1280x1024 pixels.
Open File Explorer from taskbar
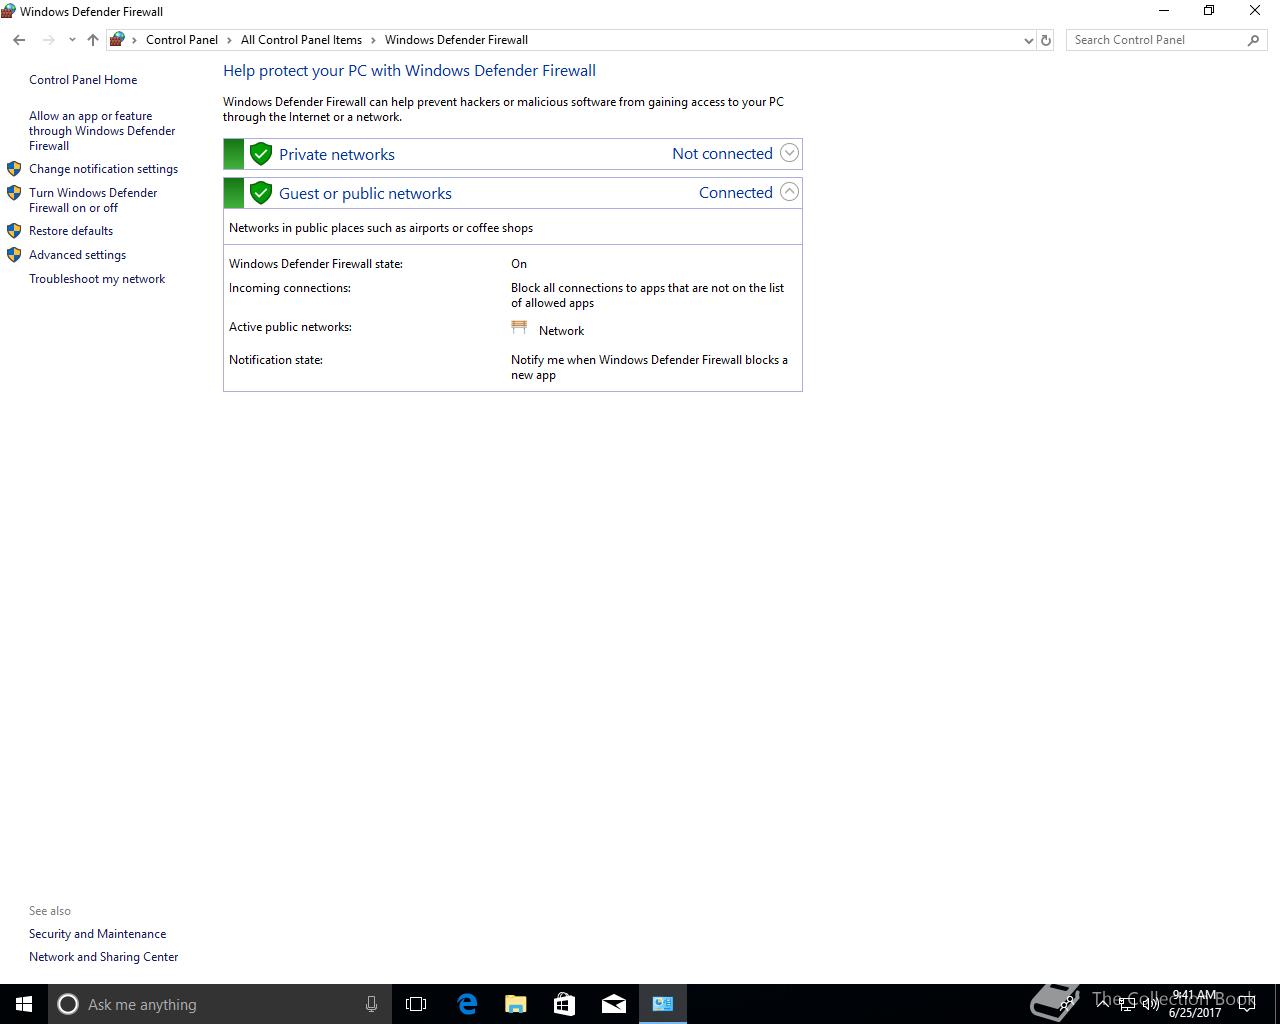pos(516,1004)
